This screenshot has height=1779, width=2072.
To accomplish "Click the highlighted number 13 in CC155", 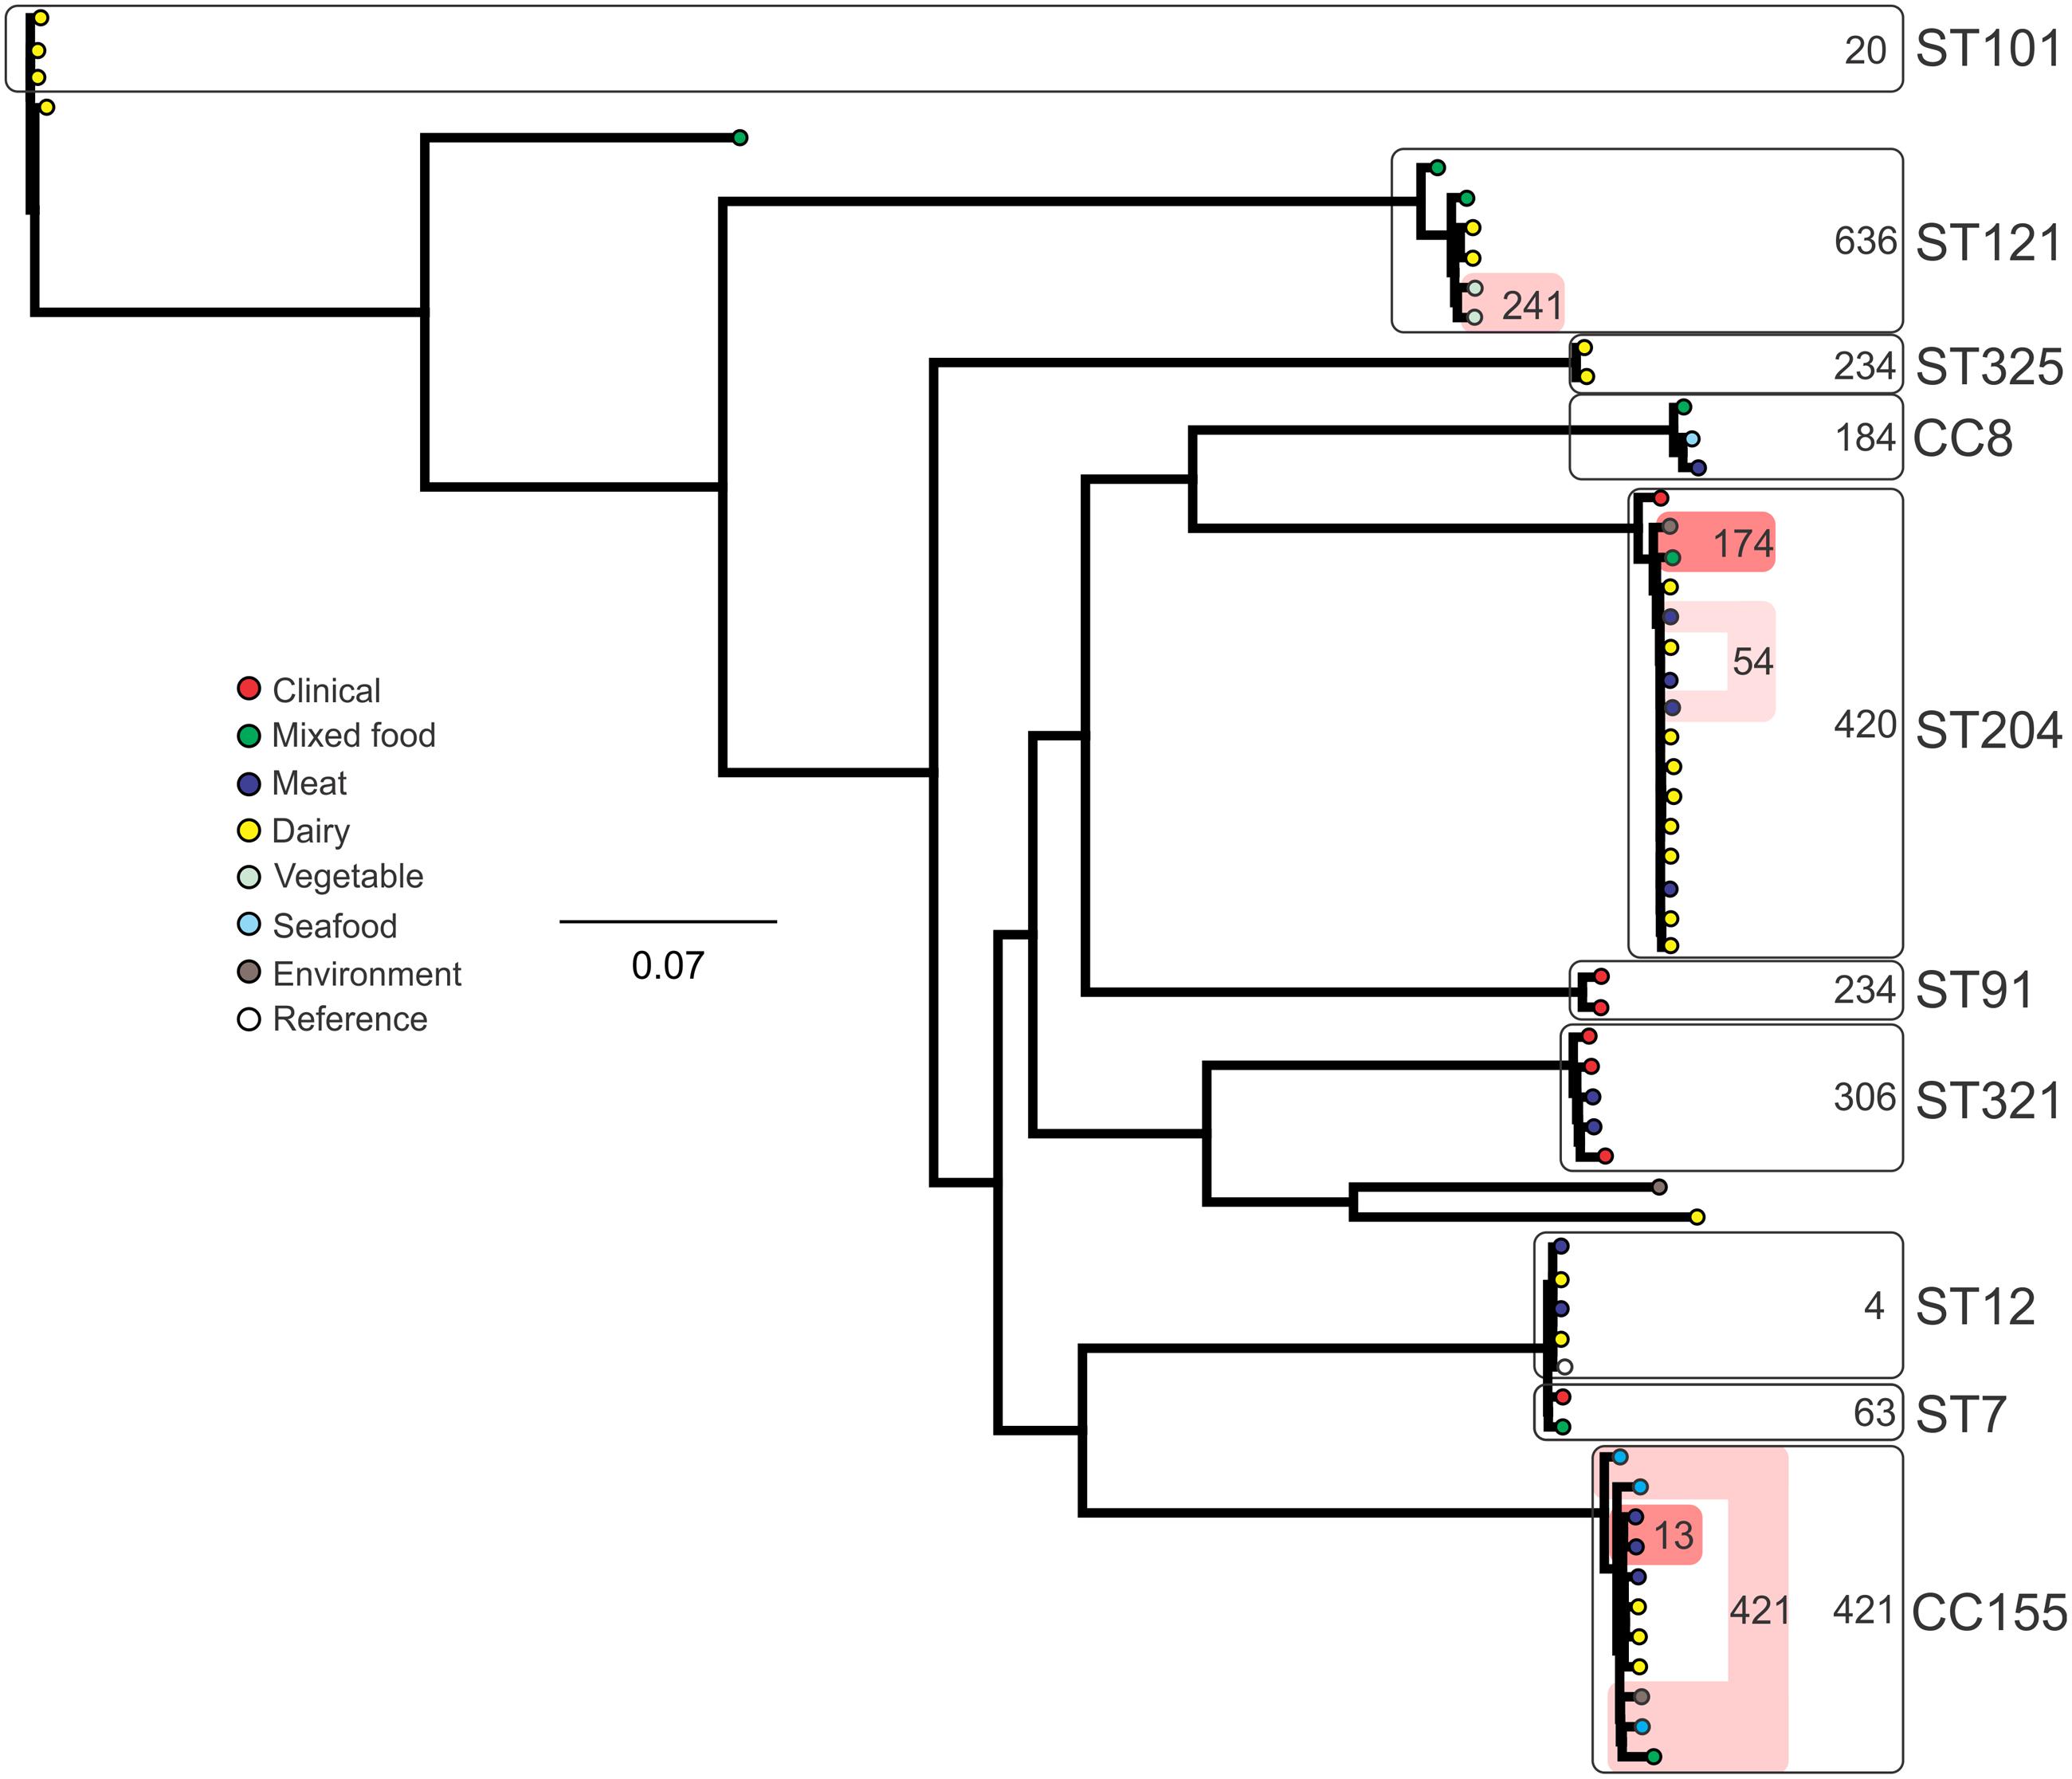I will click(x=1673, y=1535).
